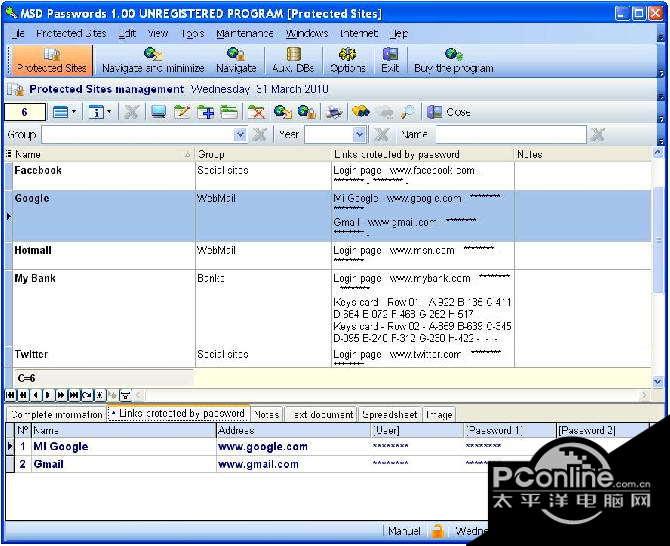Open the Maintenance menu

tap(244, 33)
